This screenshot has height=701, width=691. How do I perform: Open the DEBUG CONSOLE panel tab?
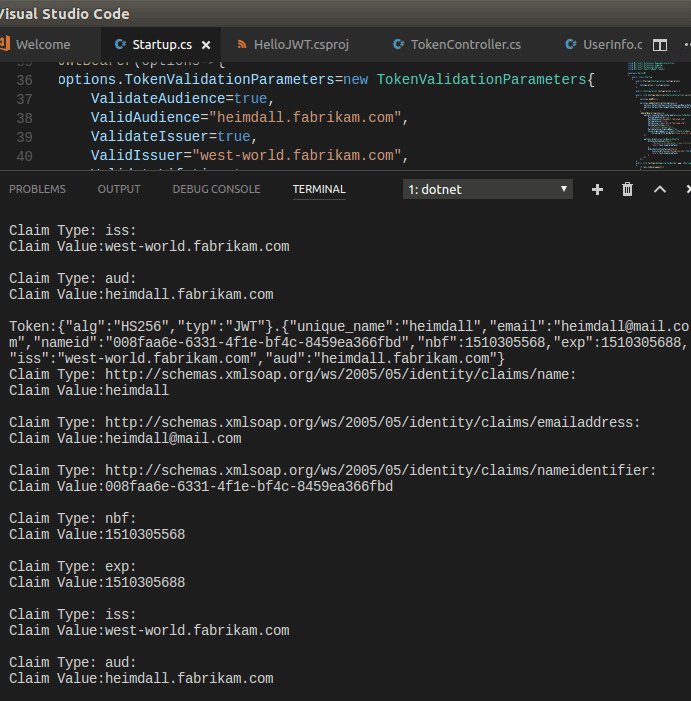[216, 189]
